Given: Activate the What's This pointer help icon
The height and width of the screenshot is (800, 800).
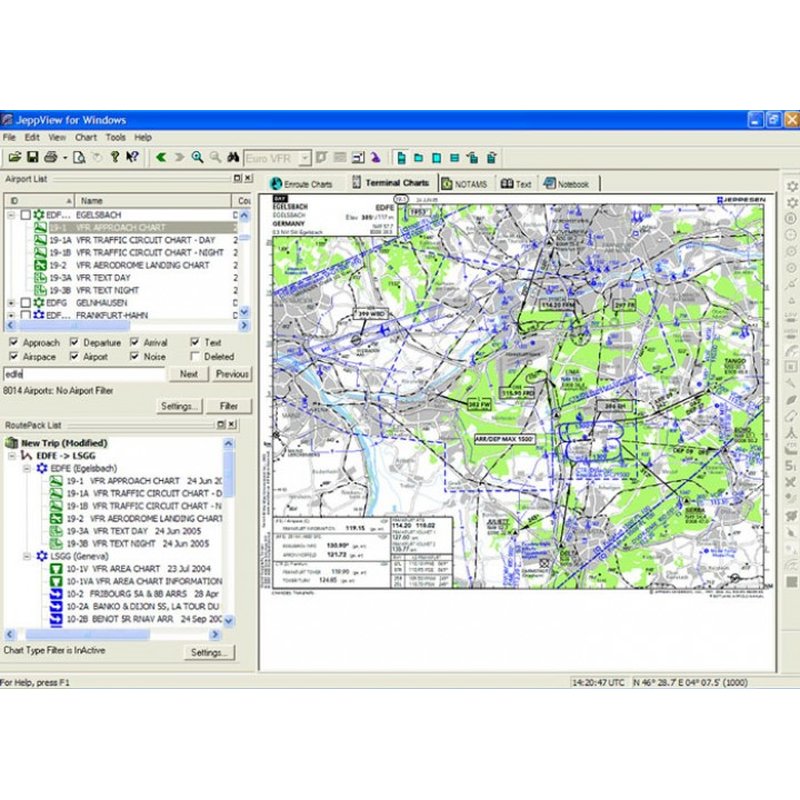Looking at the screenshot, I should click(x=132, y=157).
